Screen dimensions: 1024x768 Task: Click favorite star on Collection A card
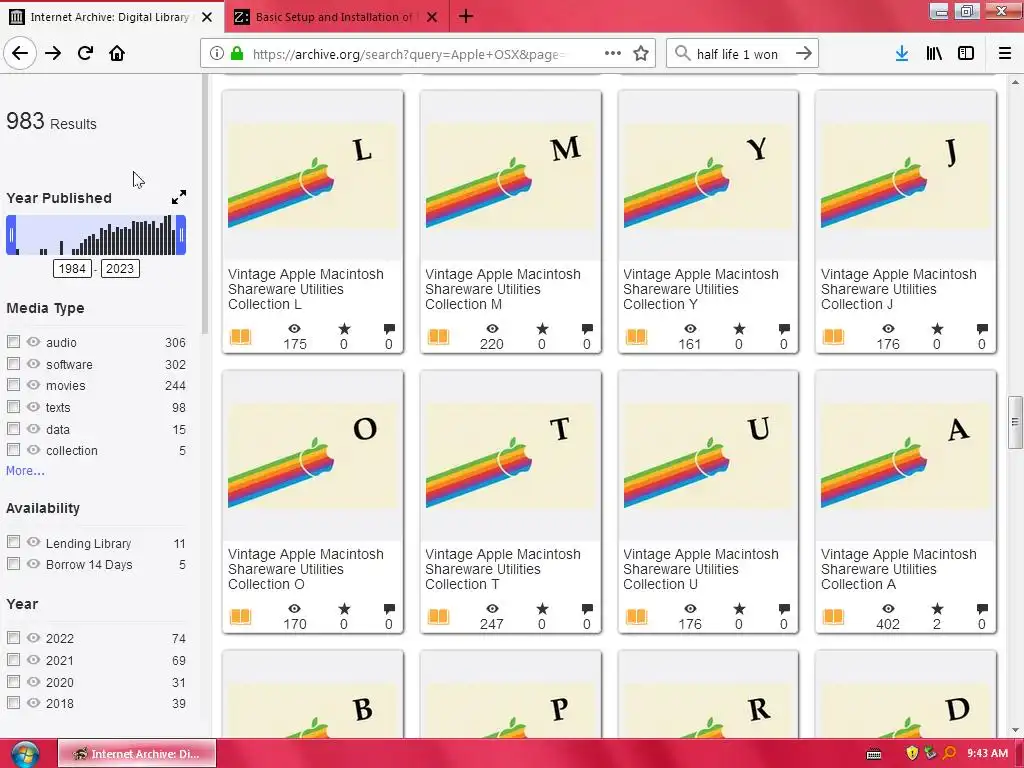(937, 609)
